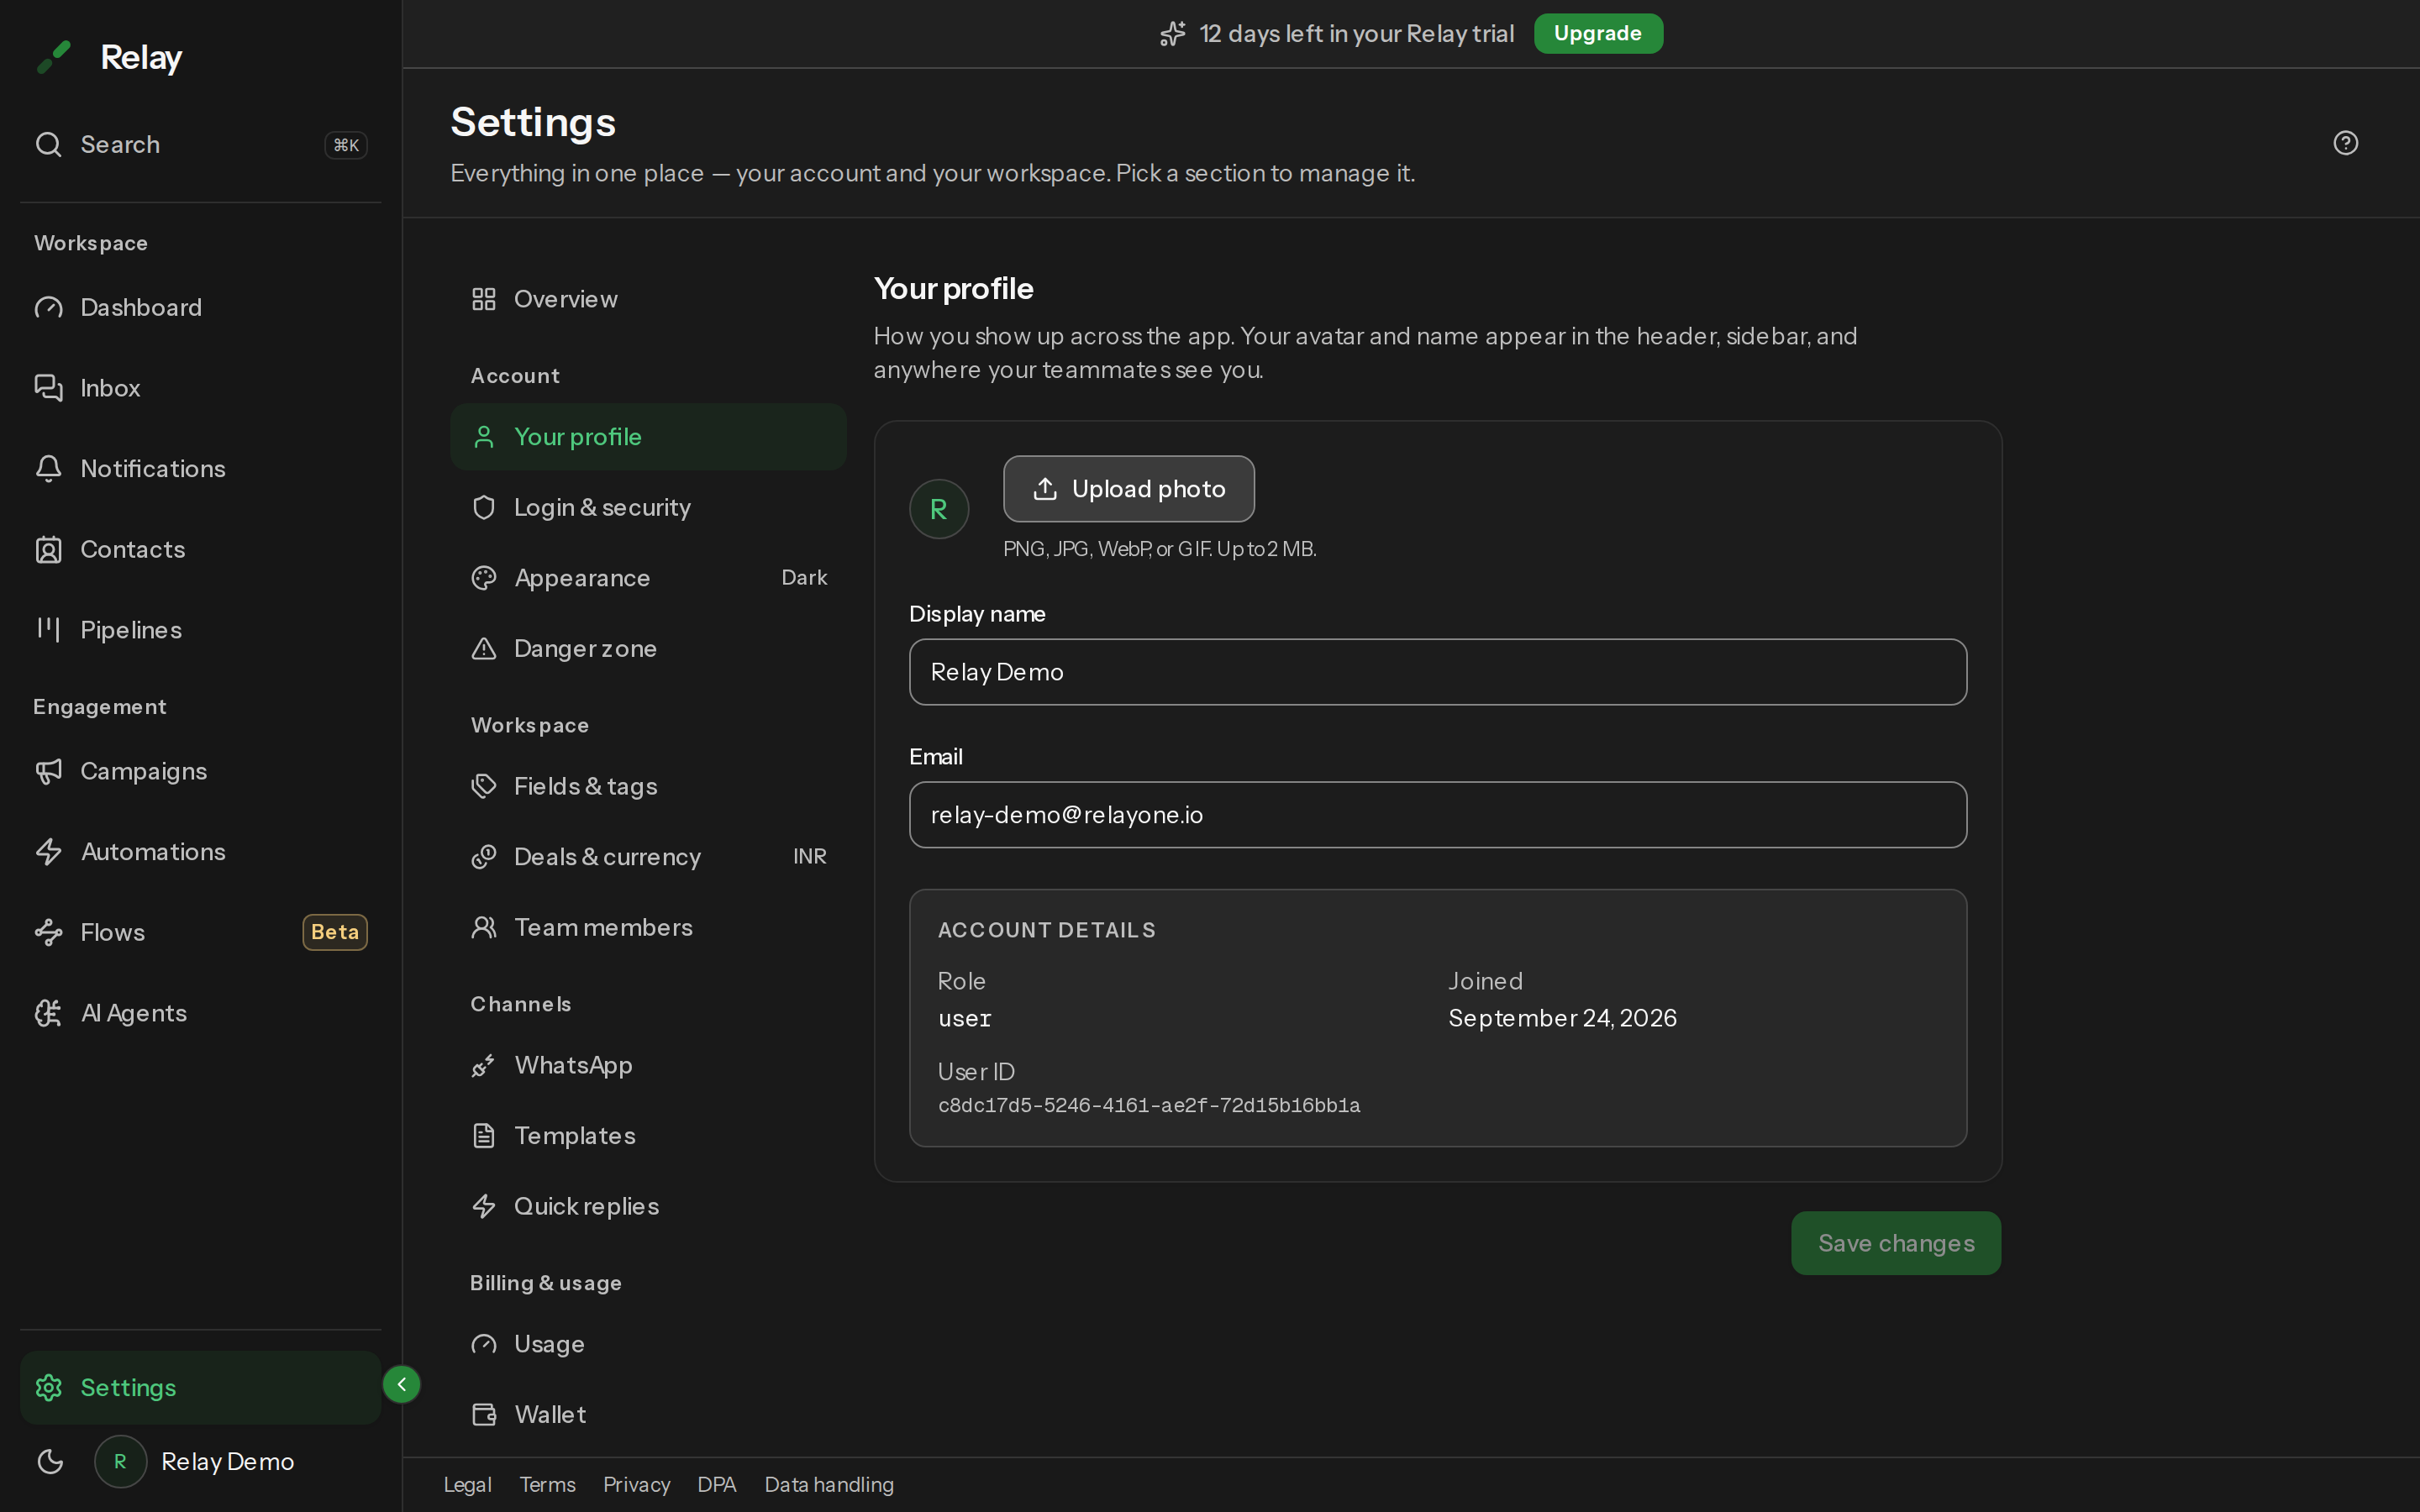Click the Beta badge next to Flows

pos(335,932)
